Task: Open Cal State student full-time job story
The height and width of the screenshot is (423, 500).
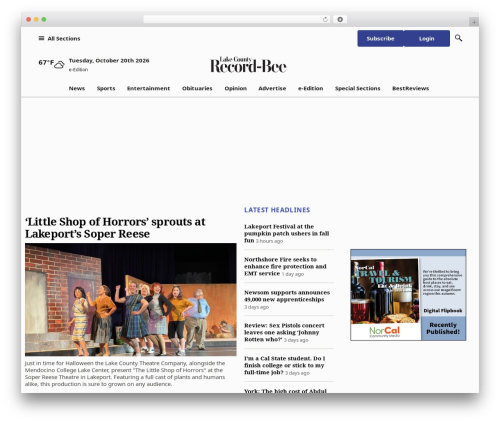Action: tap(285, 365)
